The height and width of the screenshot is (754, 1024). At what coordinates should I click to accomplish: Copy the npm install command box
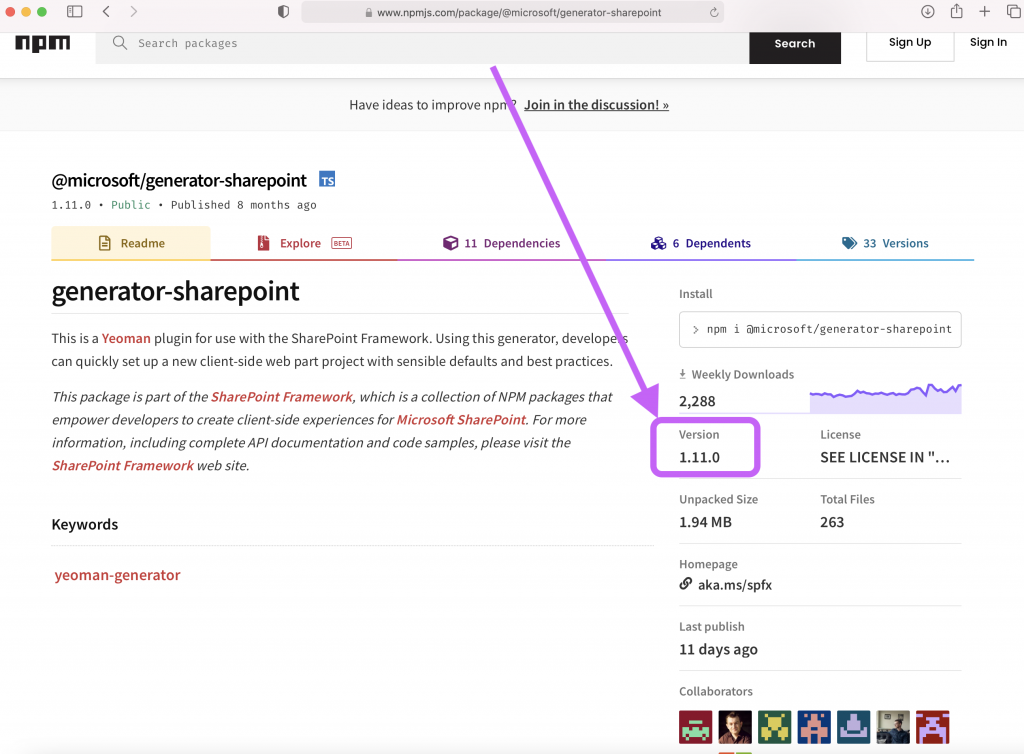click(820, 330)
